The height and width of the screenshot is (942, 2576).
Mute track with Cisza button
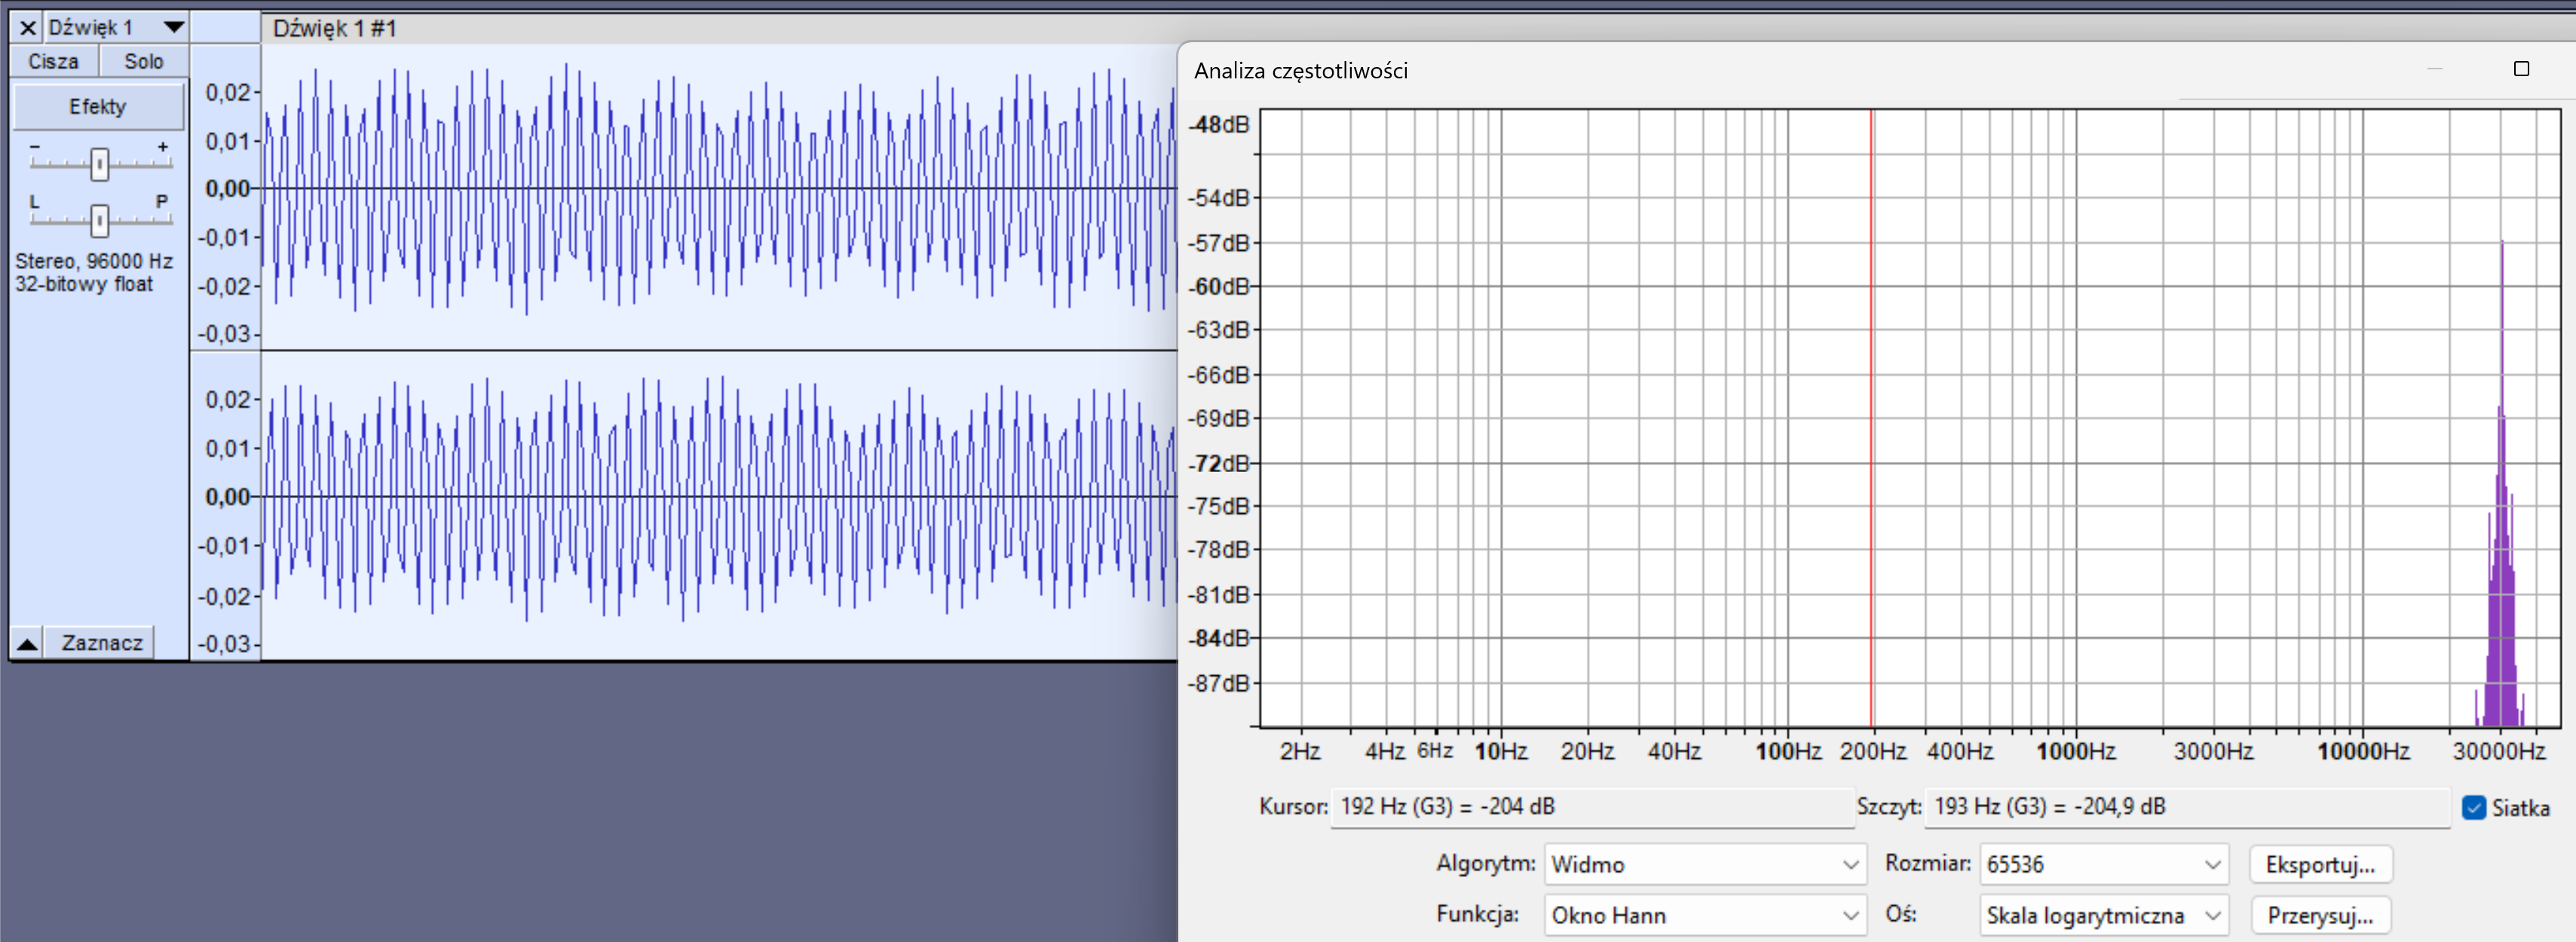click(x=53, y=61)
